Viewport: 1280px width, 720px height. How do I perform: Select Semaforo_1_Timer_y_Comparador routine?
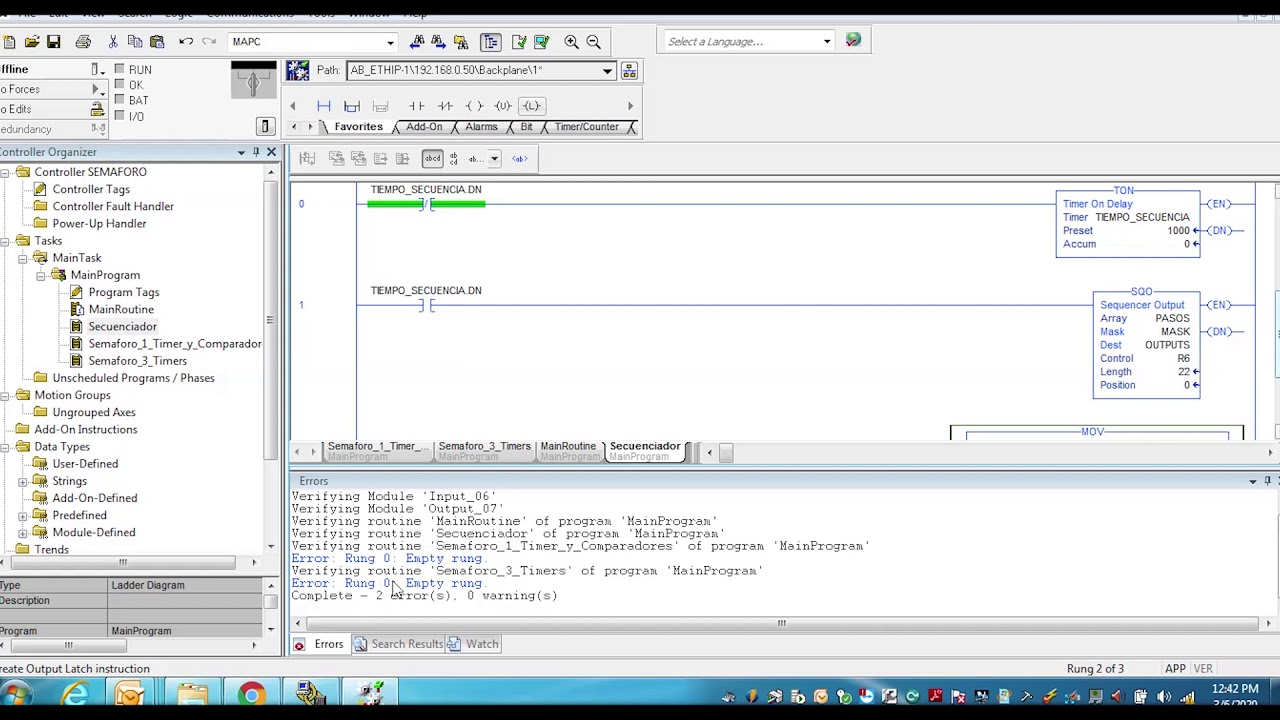pos(174,344)
